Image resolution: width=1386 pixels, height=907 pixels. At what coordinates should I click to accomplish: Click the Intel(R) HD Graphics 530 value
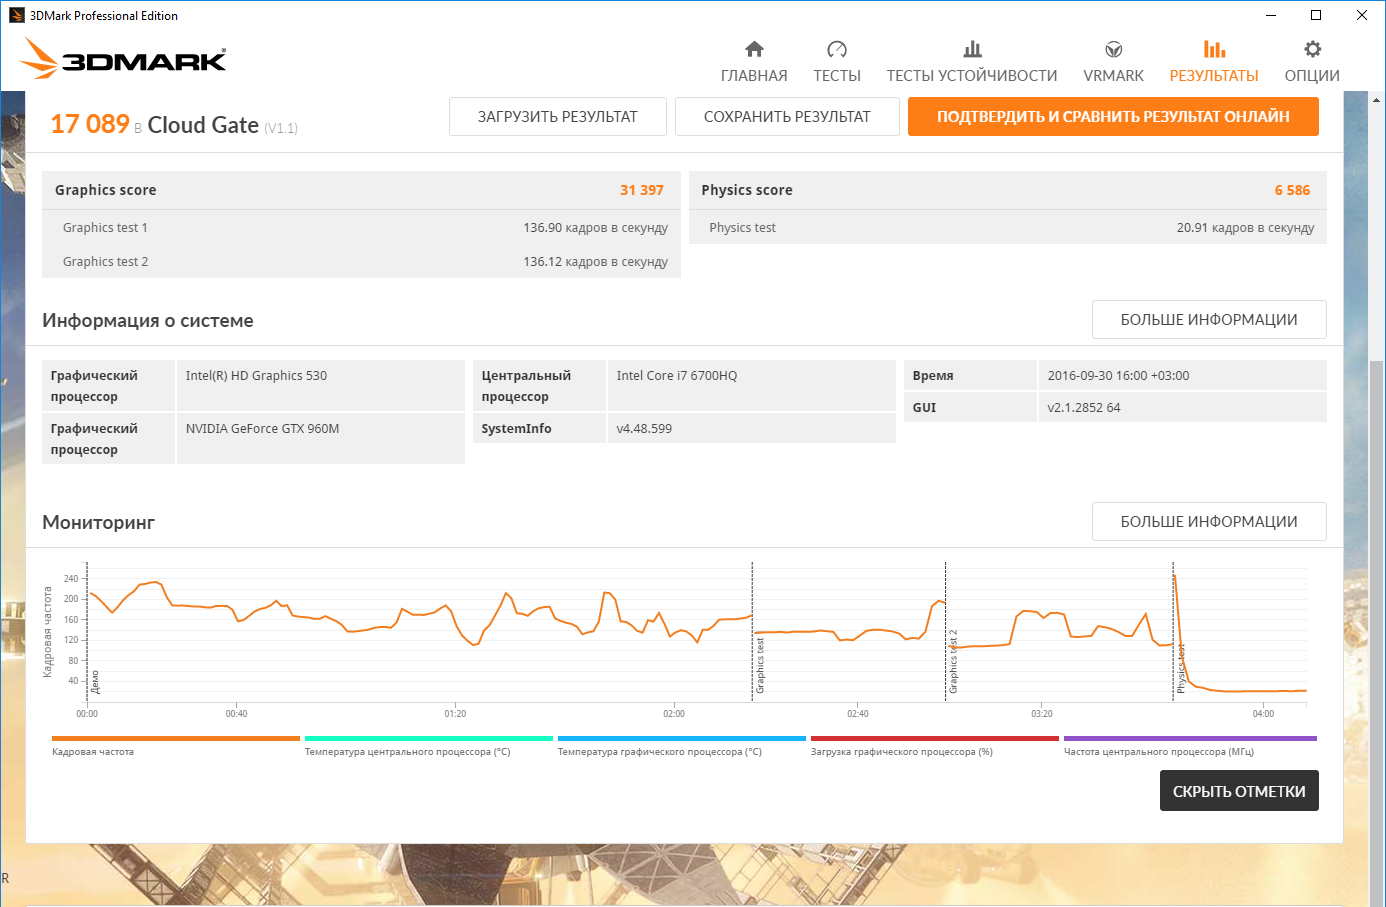(x=256, y=376)
